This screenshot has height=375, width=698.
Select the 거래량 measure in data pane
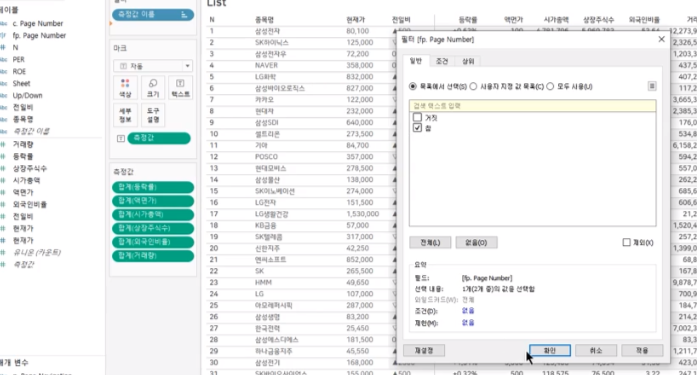tap(23, 145)
